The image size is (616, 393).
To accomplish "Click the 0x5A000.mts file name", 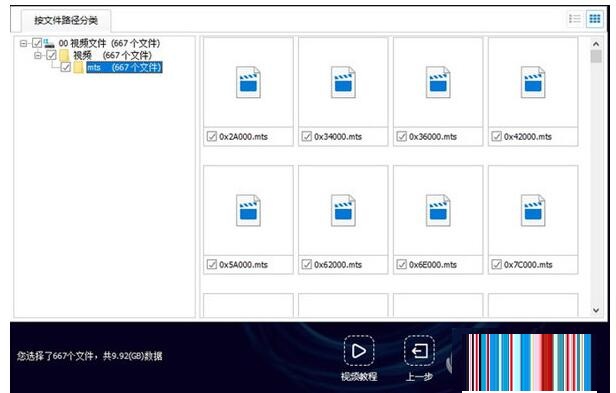I will coord(243,265).
